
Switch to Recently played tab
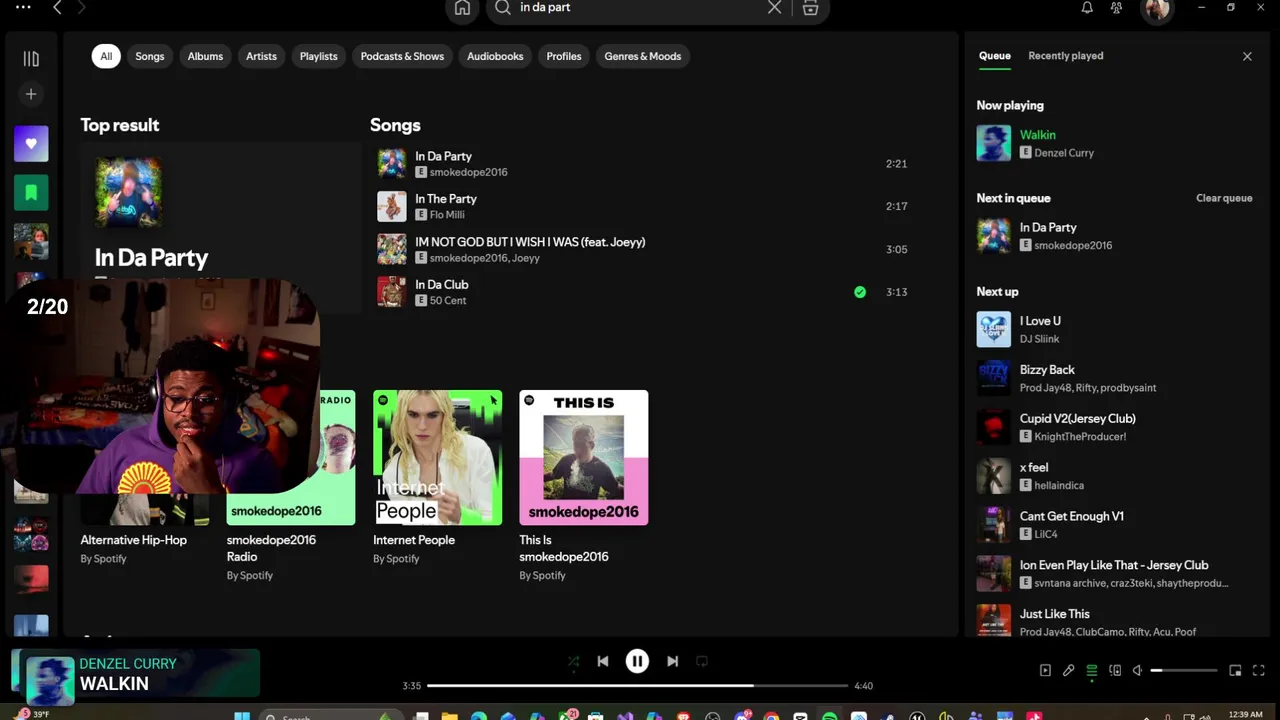point(1066,56)
